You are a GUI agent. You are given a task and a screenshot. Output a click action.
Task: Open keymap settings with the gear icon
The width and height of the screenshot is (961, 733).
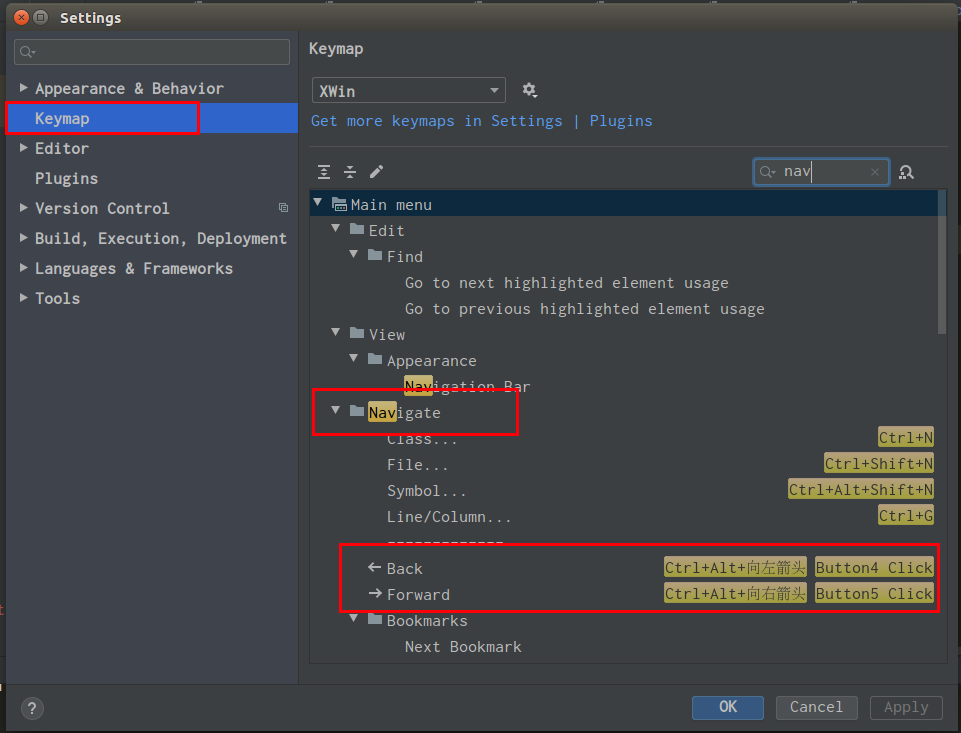[530, 90]
